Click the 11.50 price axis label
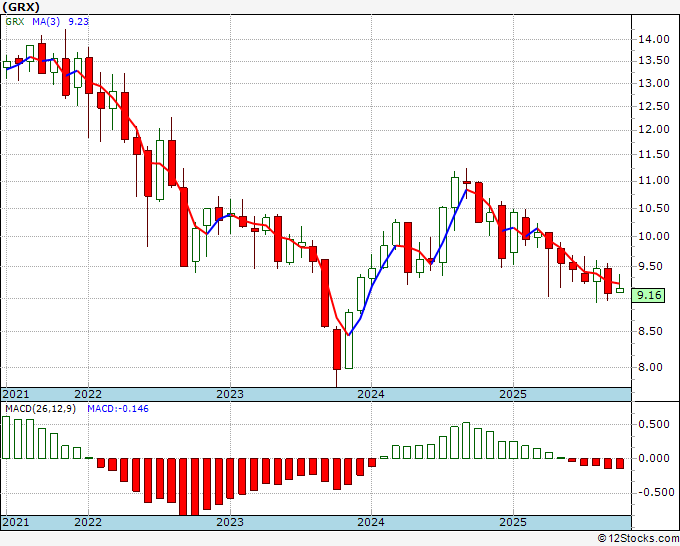The height and width of the screenshot is (546, 680). pos(654,154)
